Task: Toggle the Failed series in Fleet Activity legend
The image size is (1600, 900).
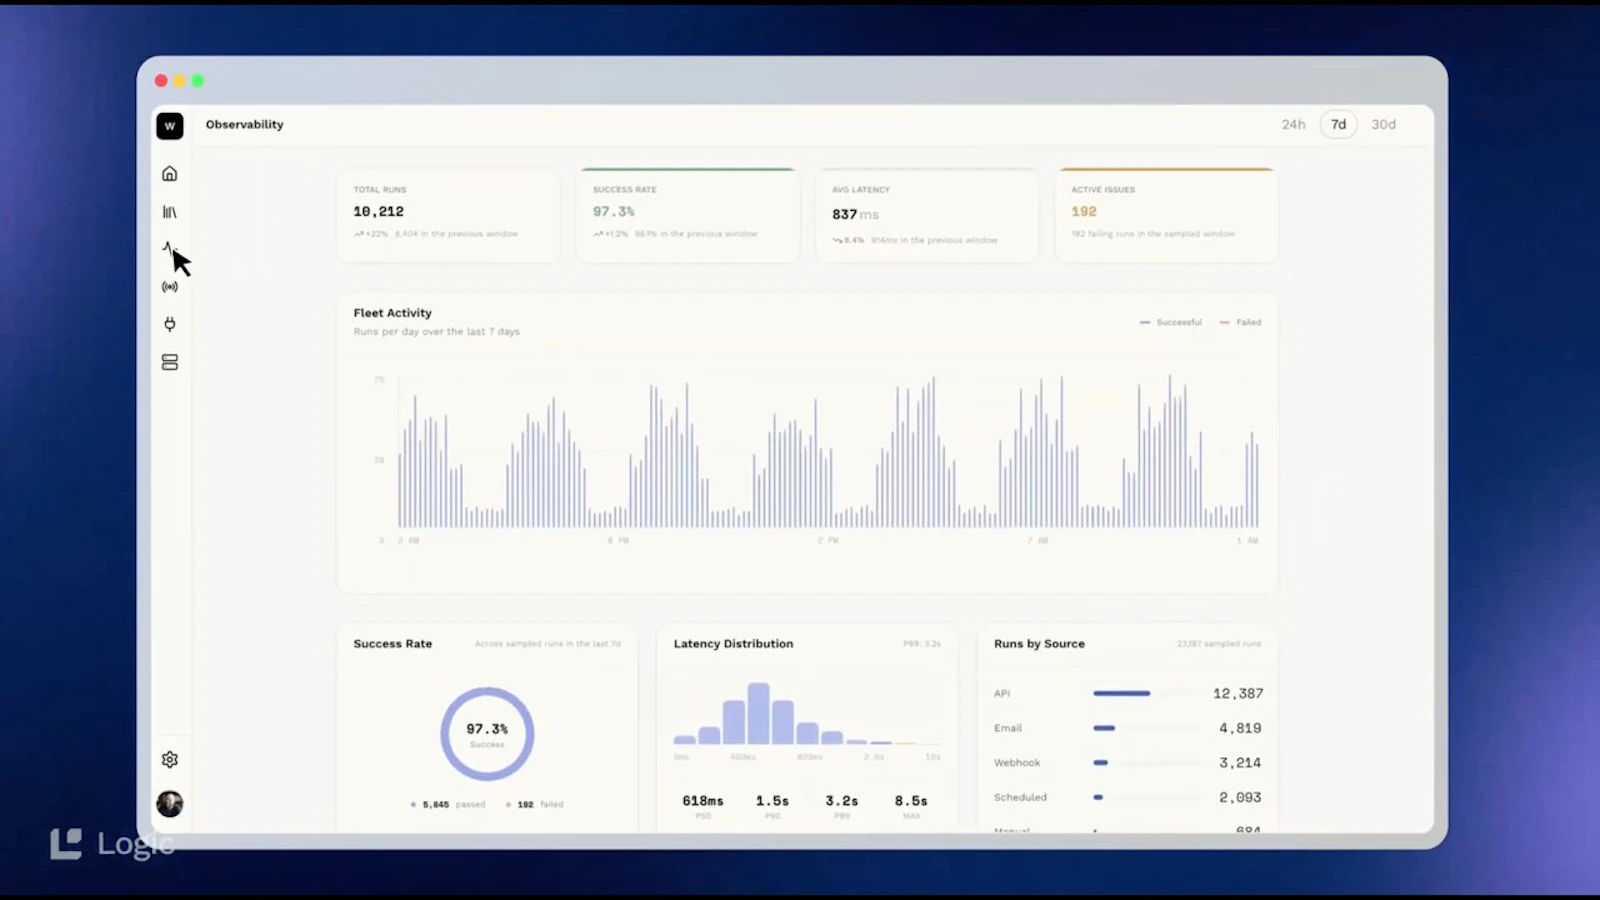Action: pos(1240,322)
